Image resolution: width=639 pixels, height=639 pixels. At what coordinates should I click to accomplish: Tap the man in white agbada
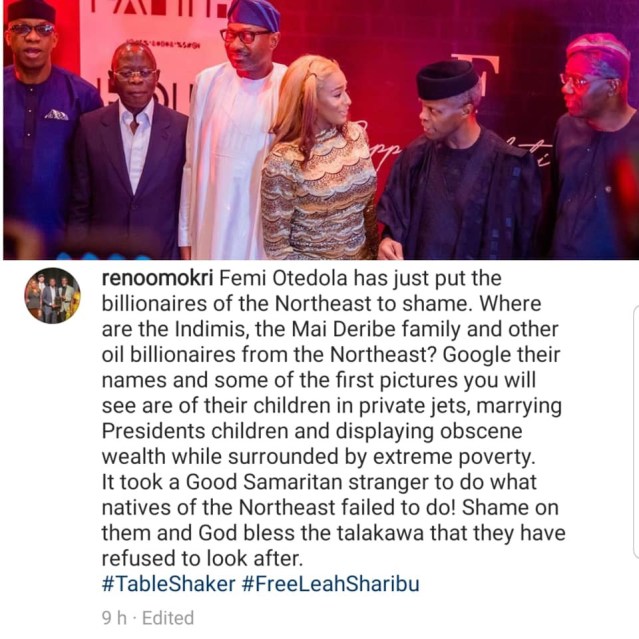(x=232, y=134)
